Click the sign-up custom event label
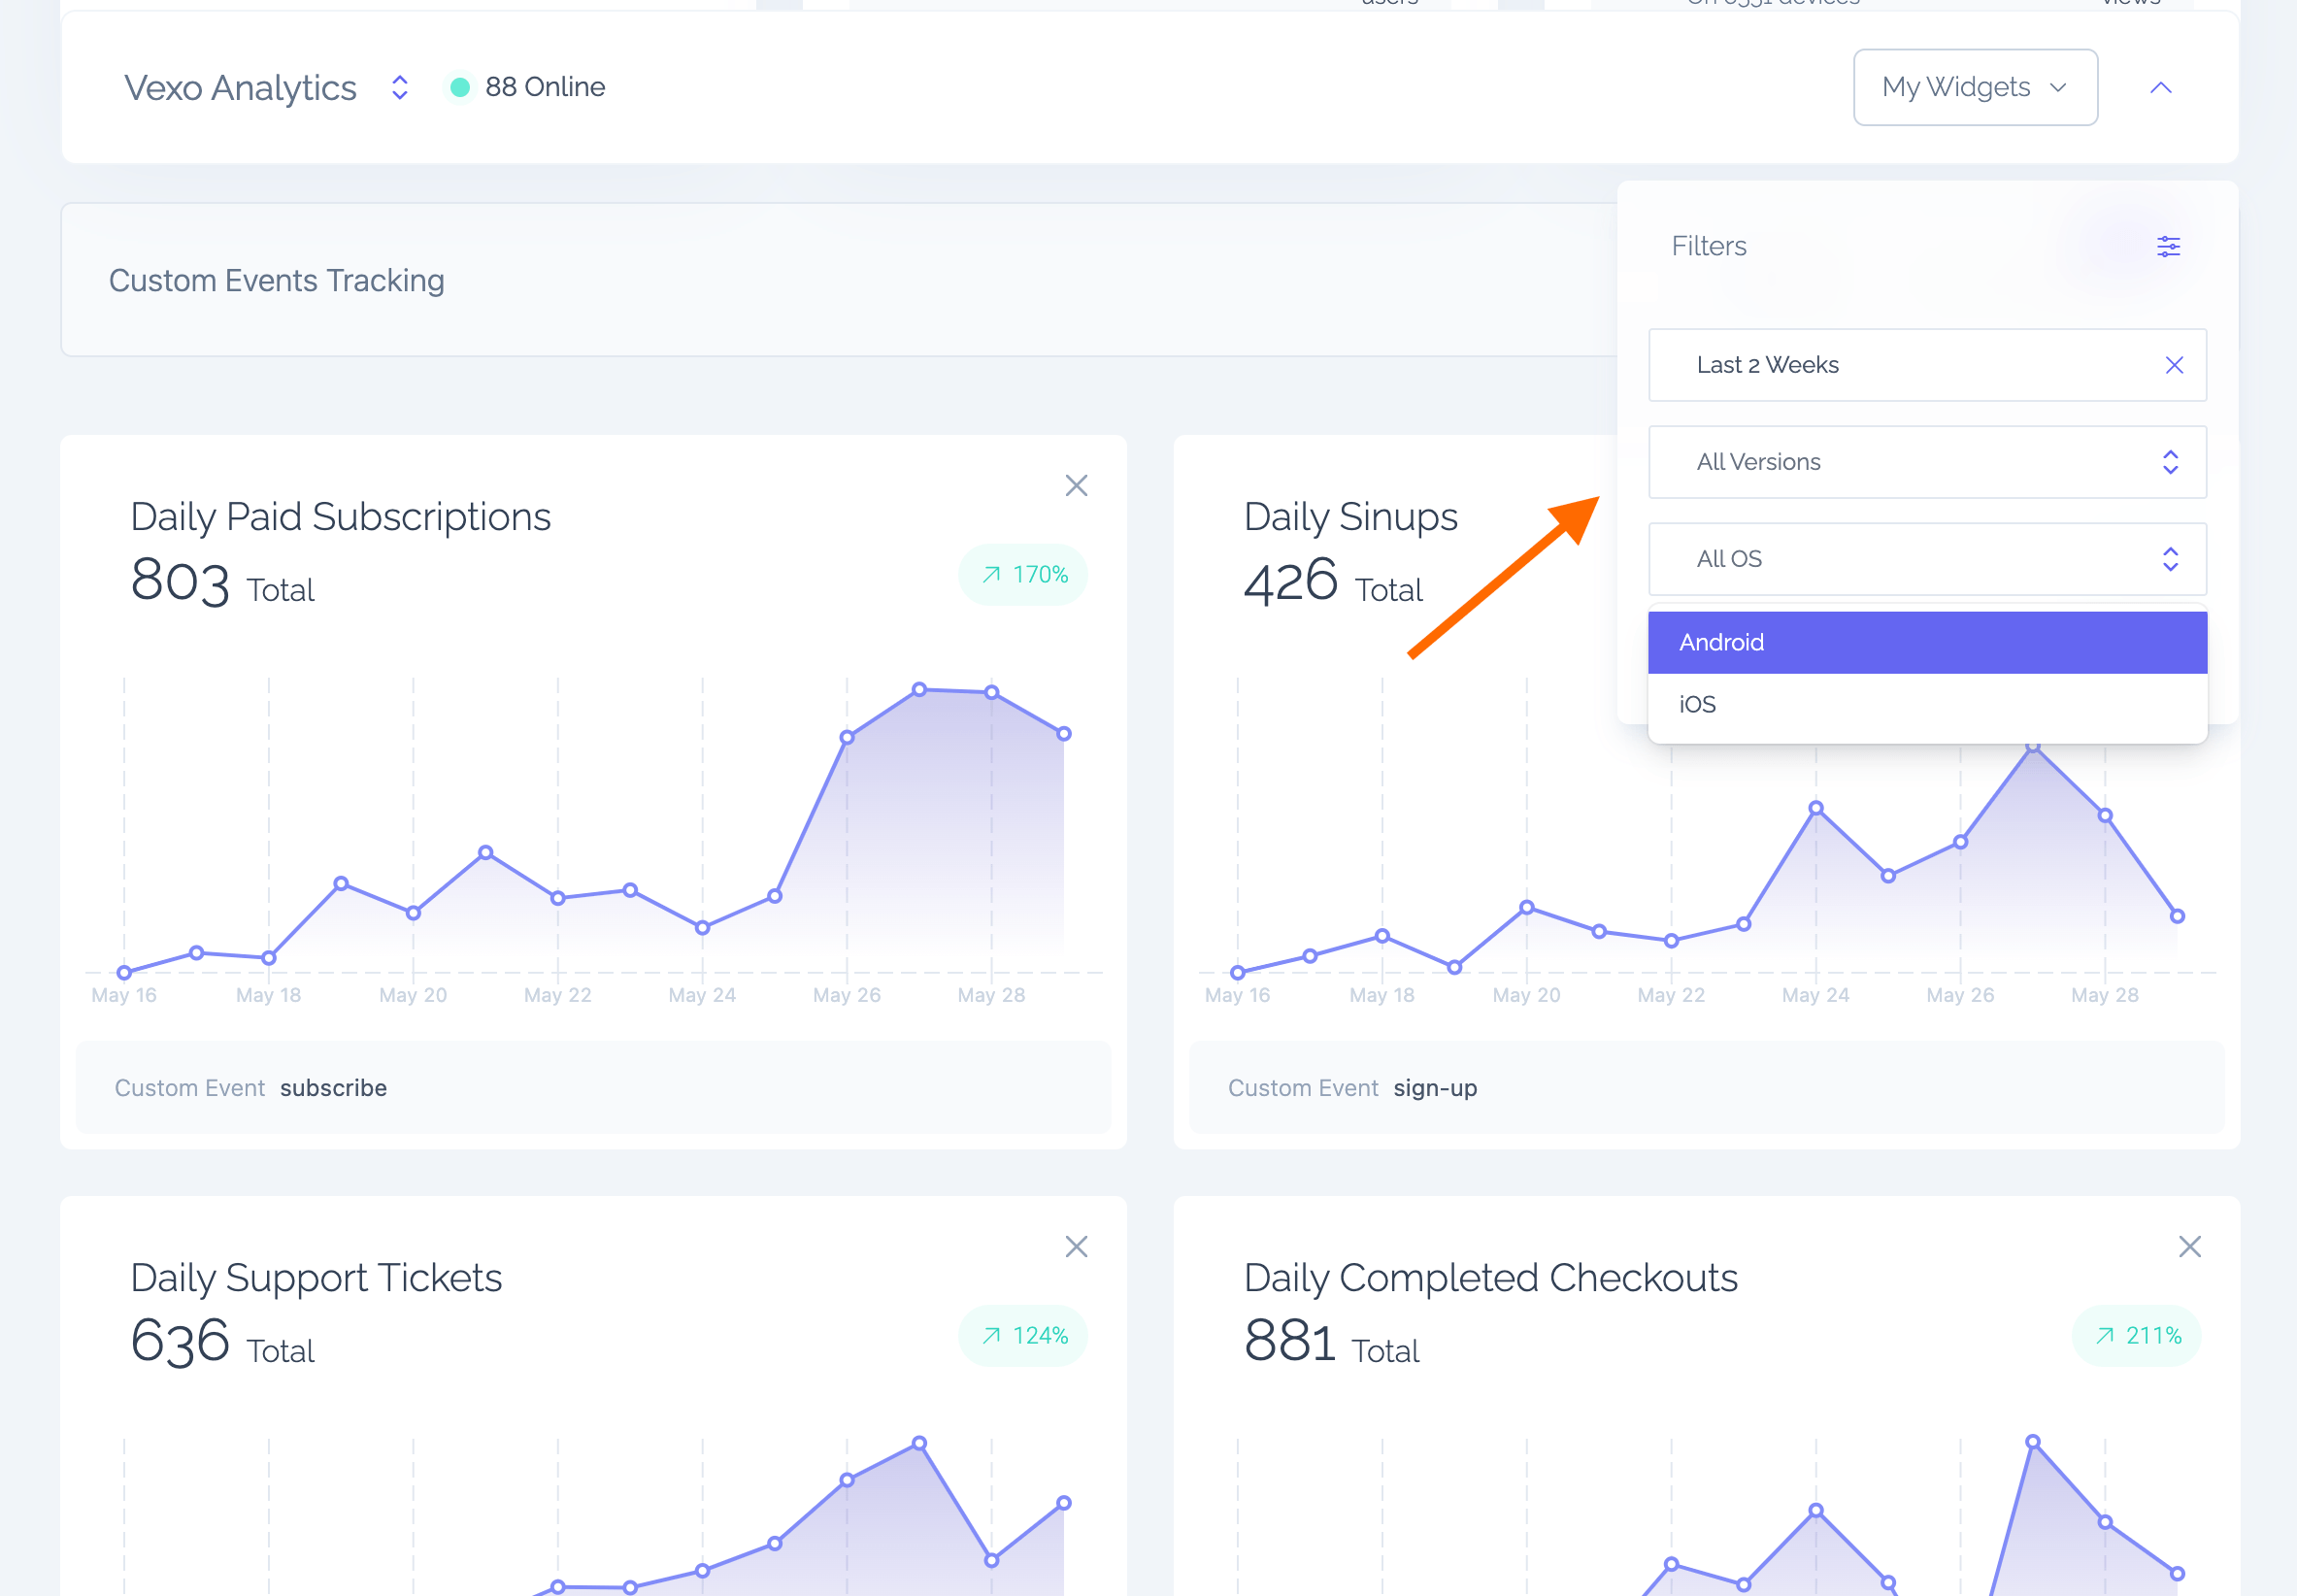This screenshot has width=2297, height=1596. coord(1435,1088)
